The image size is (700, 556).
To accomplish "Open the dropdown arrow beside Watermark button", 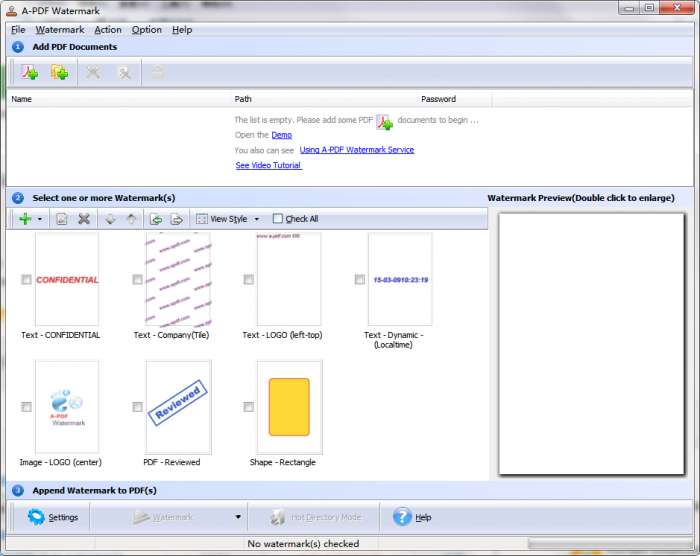I will click(x=238, y=517).
